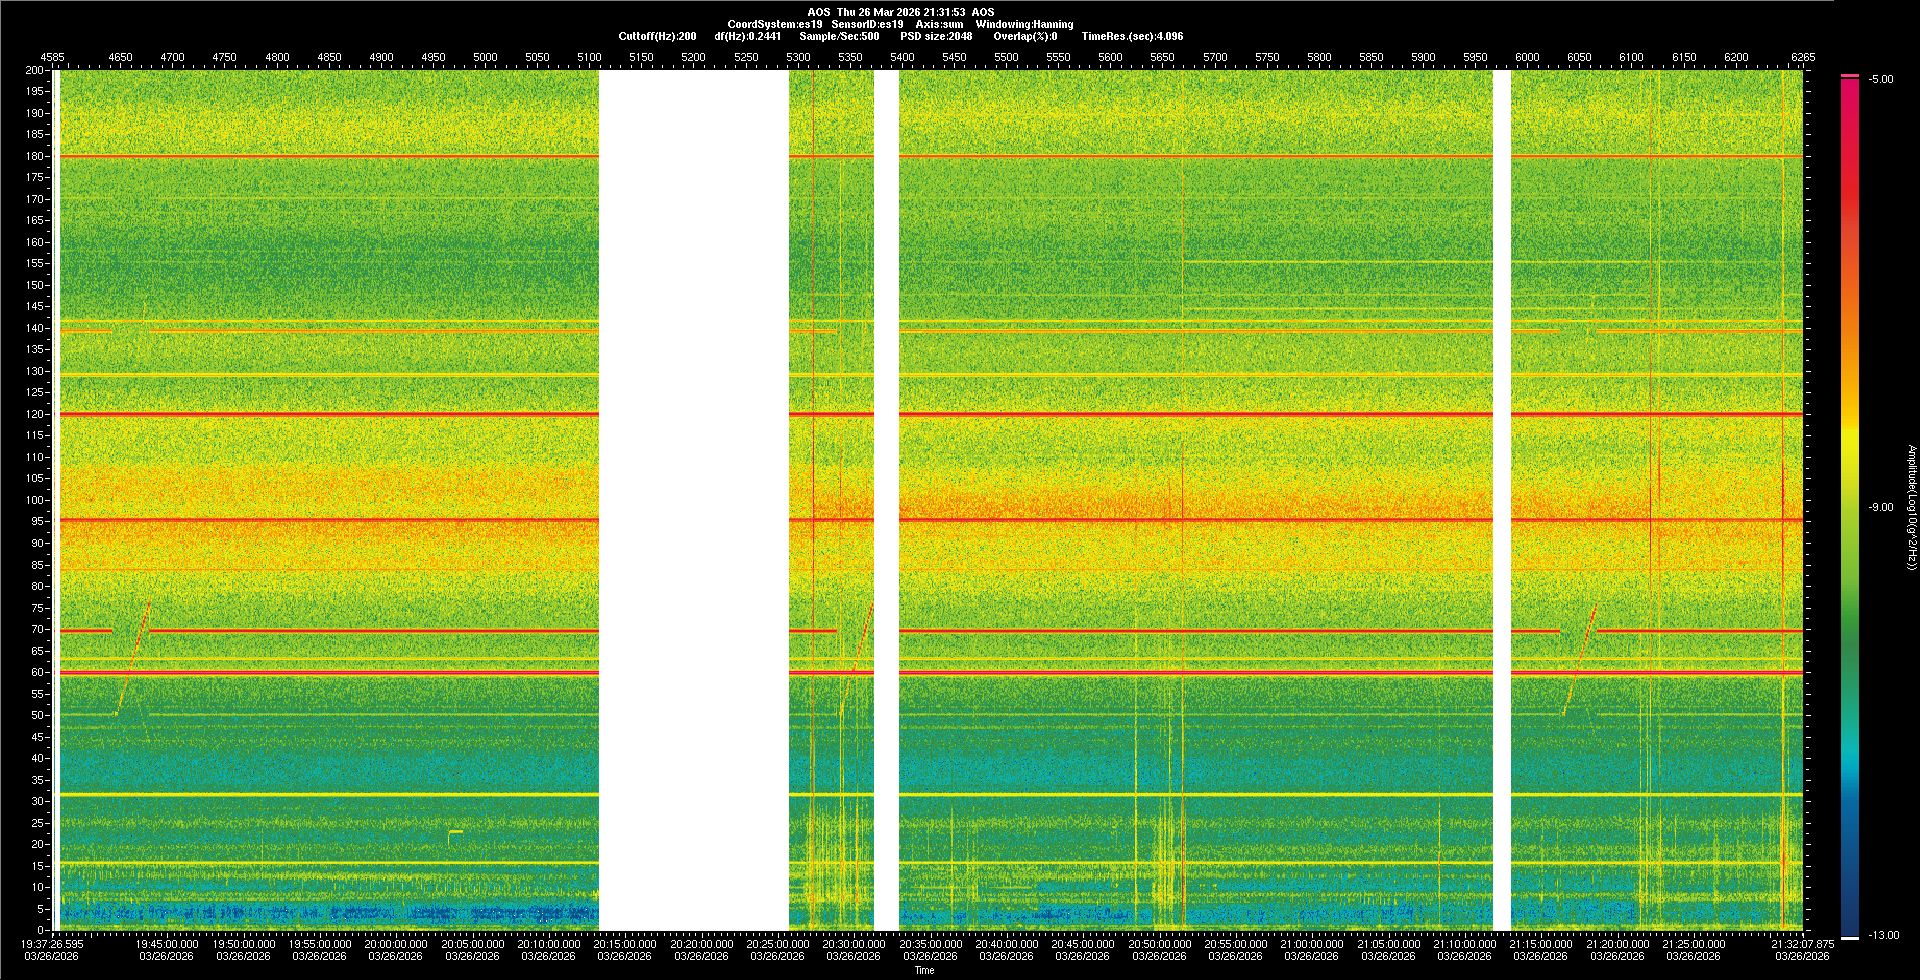Click the 19:45:00.000 time axis label

[167, 943]
